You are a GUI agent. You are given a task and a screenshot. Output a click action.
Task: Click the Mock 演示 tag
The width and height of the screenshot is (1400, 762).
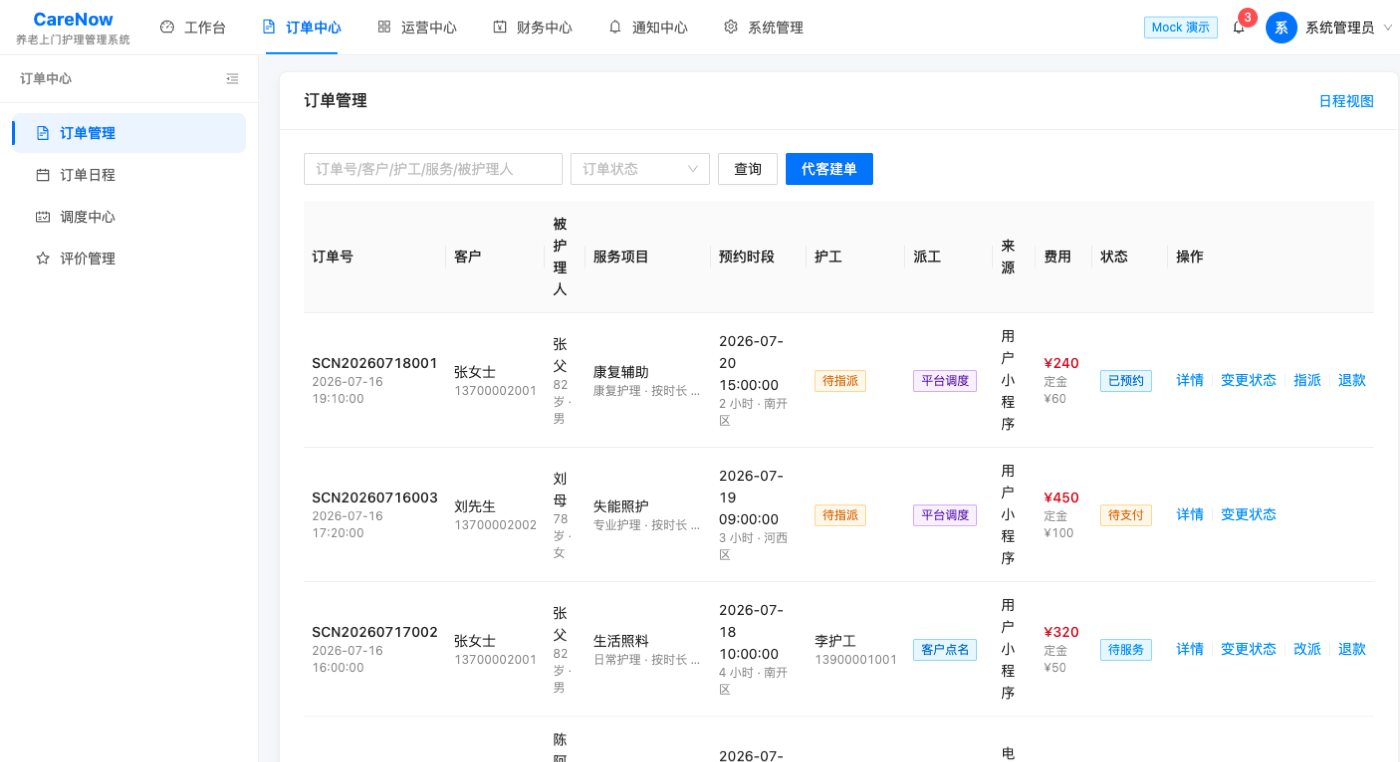click(x=1181, y=28)
